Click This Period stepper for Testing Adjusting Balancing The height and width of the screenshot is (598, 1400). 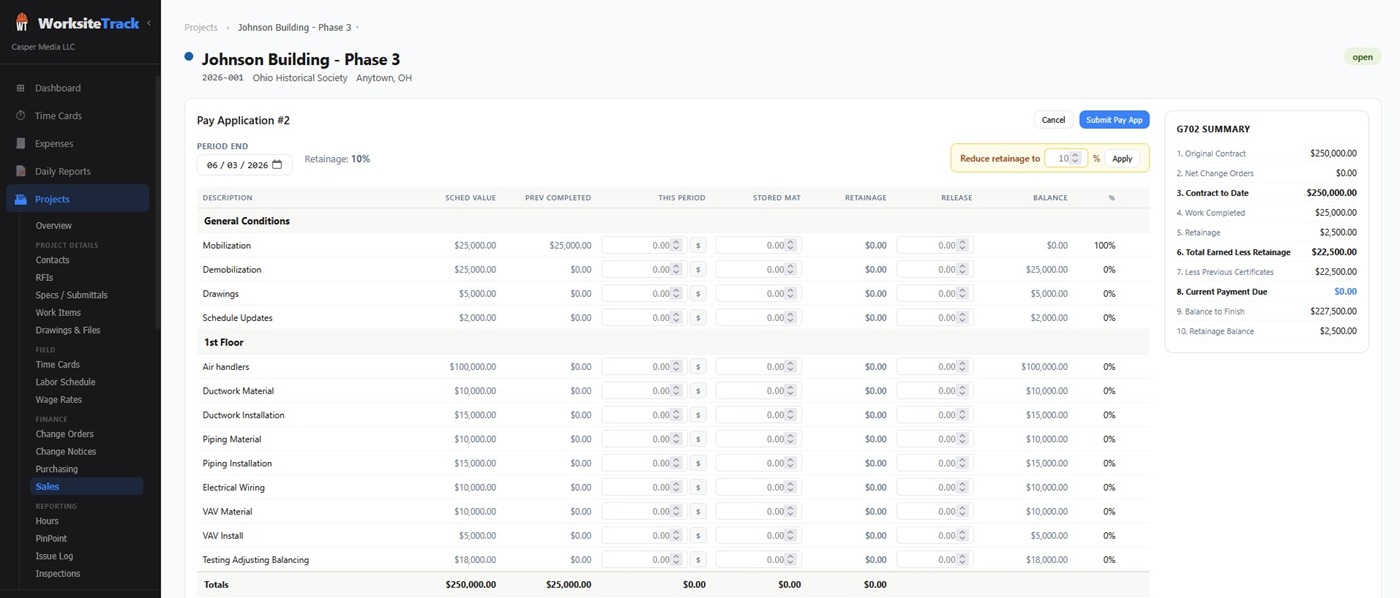[x=677, y=560]
